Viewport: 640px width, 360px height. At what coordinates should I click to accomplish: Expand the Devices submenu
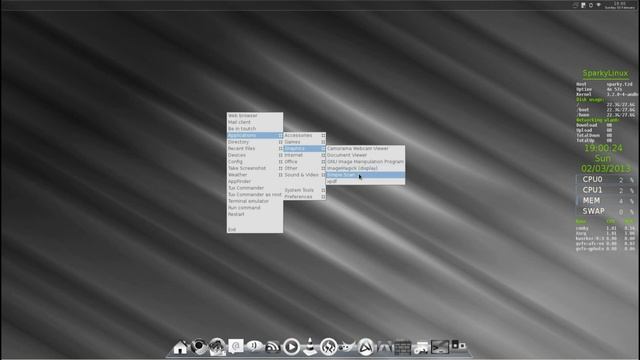(x=255, y=155)
